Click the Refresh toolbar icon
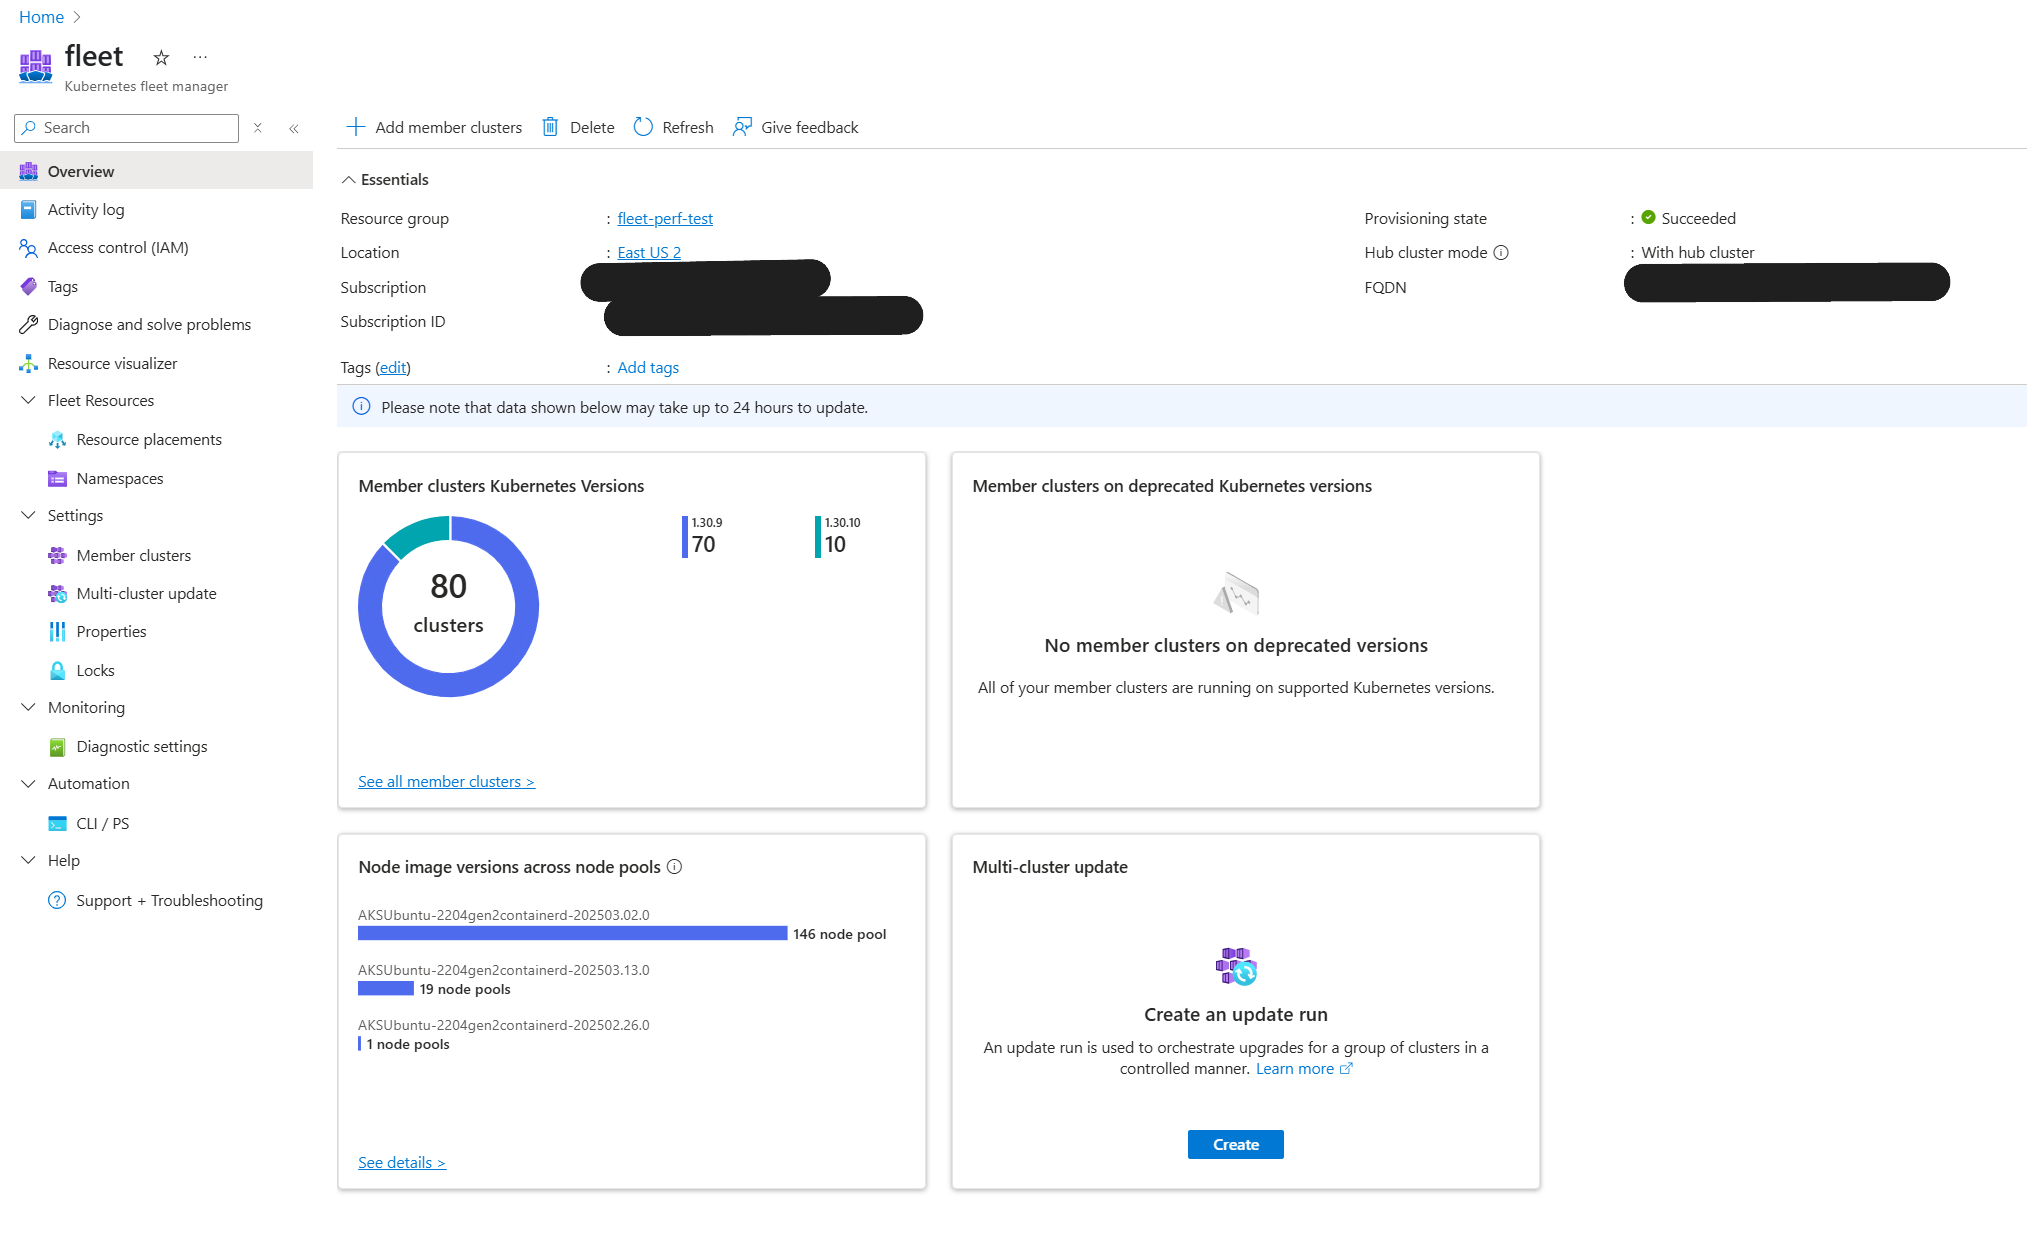Screen dimensions: 2027x1236 pos(643,127)
